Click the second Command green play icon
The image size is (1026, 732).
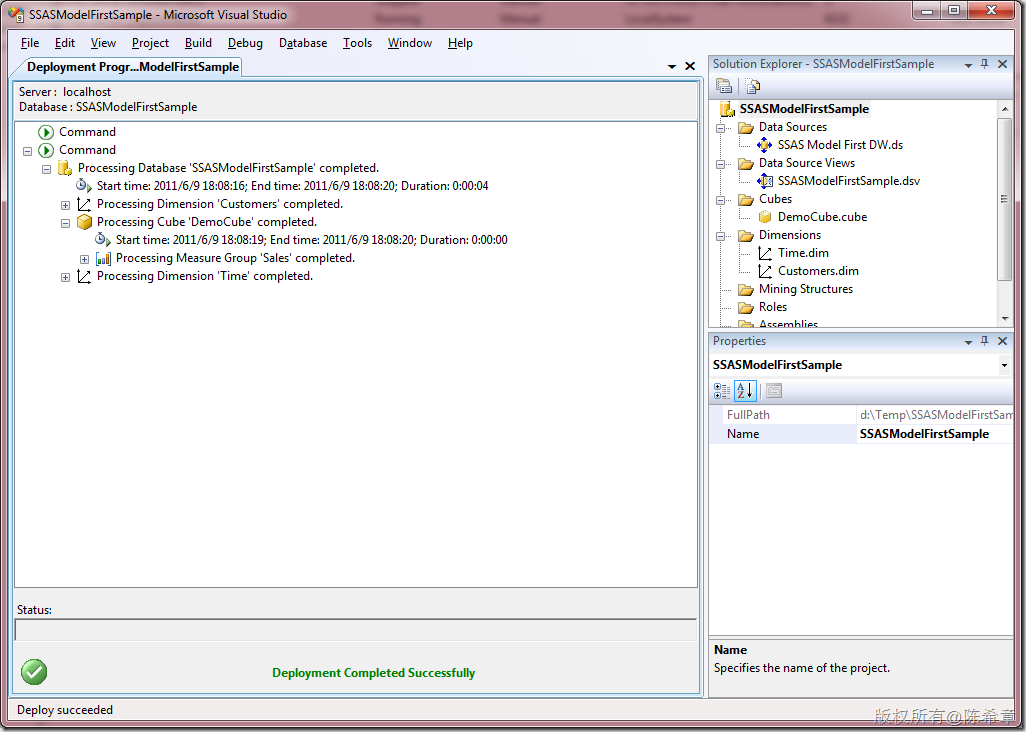click(x=46, y=150)
